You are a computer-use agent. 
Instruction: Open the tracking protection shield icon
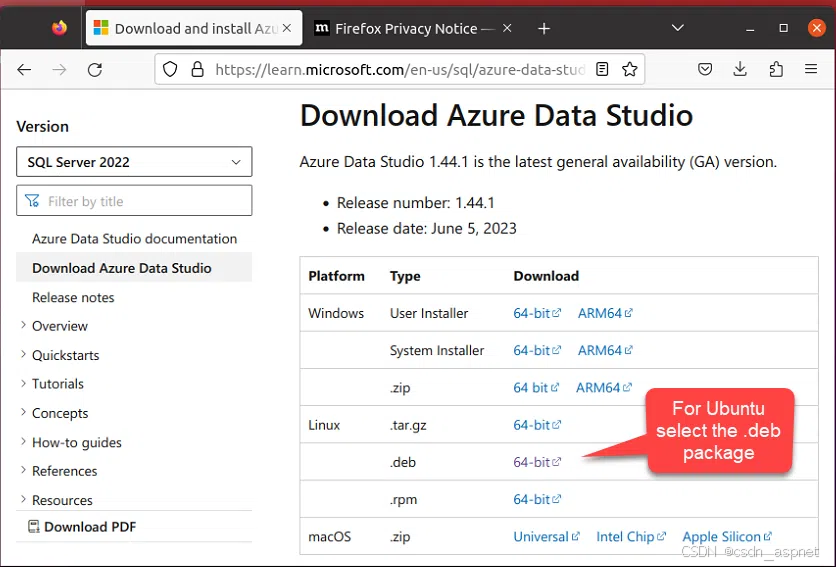(x=170, y=69)
